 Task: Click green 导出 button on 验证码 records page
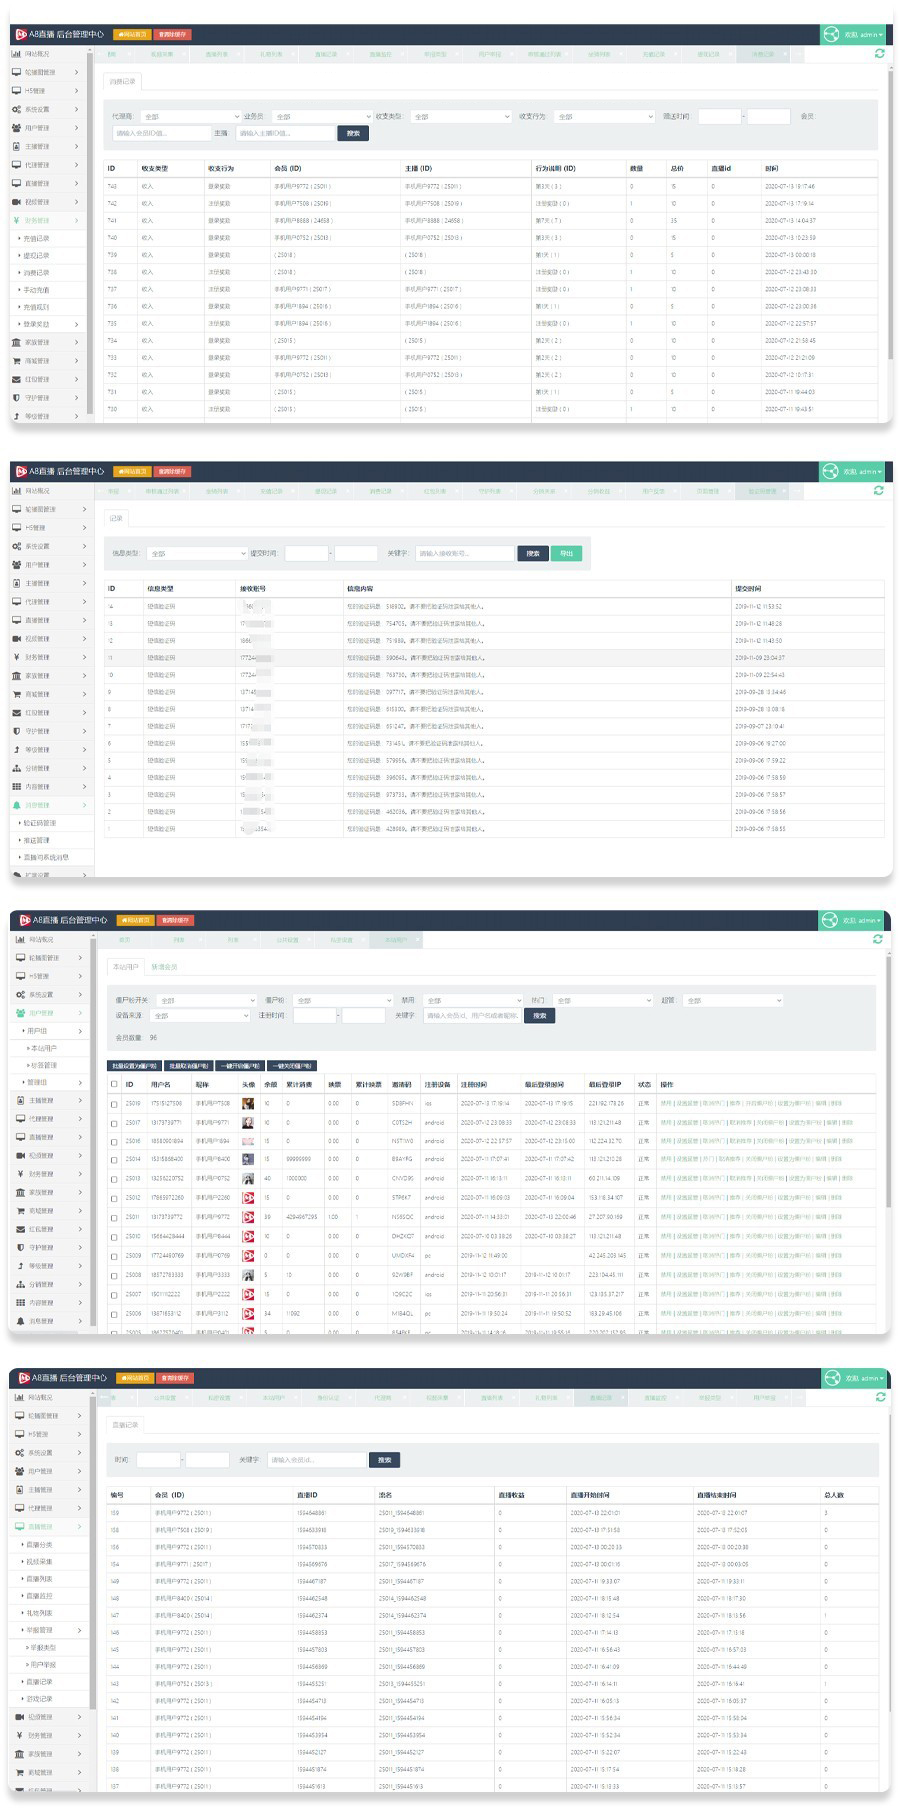(x=566, y=553)
